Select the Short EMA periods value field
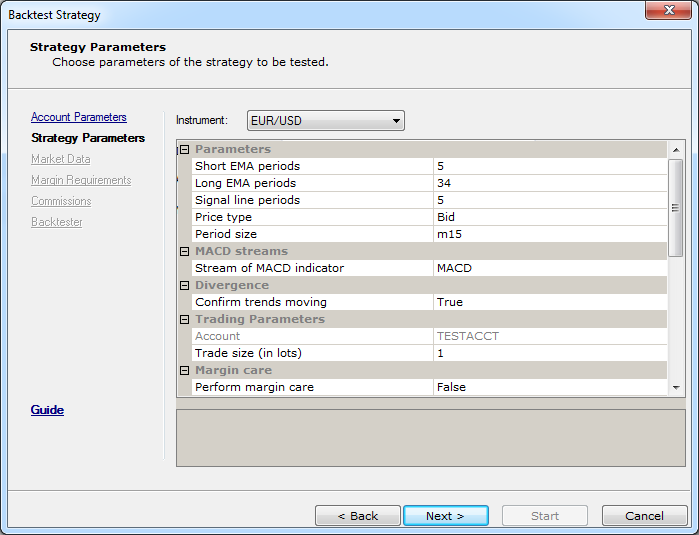 click(x=550, y=166)
